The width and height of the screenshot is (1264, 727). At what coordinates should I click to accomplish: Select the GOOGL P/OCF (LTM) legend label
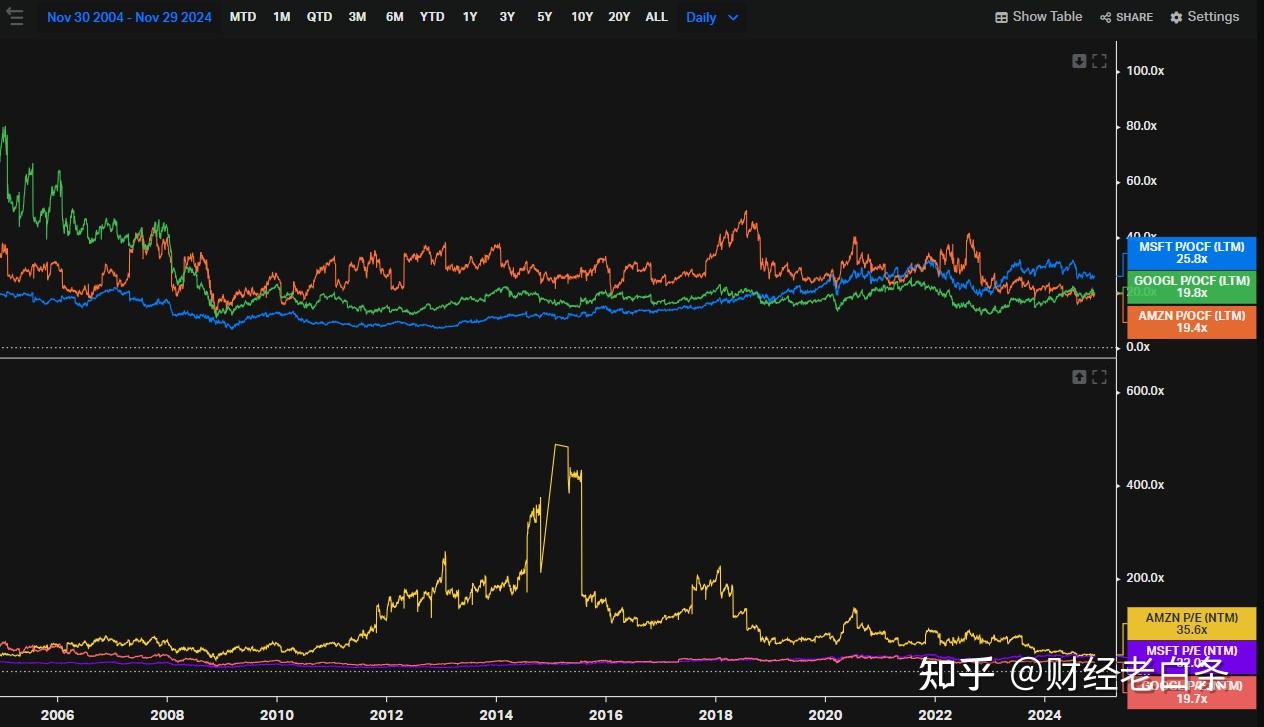click(x=1192, y=287)
